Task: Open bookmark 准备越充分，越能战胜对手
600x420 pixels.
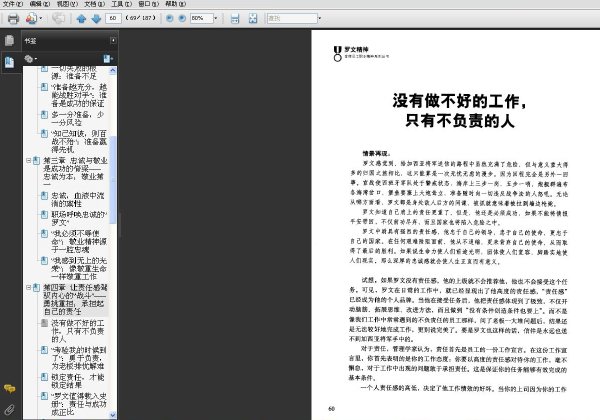Action: 79,95
